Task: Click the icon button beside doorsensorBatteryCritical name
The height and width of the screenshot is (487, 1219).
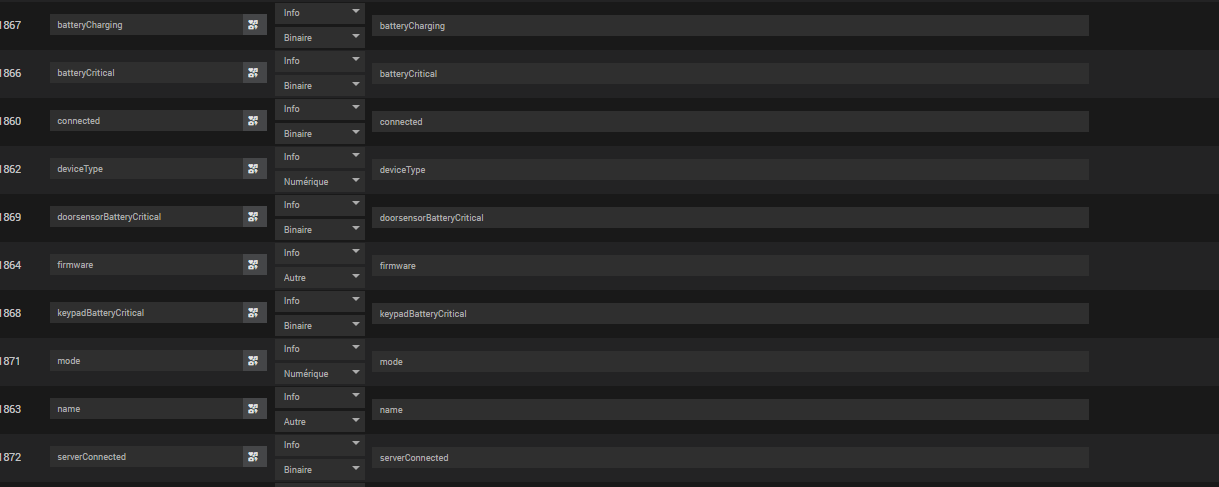Action: pos(254,217)
